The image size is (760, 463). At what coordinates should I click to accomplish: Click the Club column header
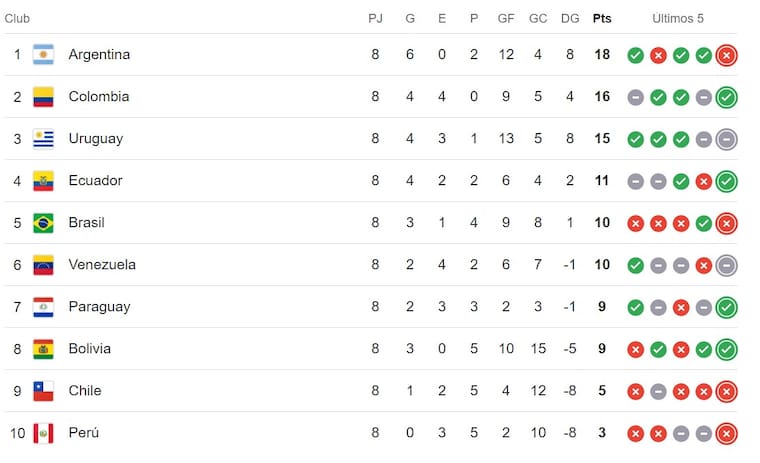click(x=17, y=18)
